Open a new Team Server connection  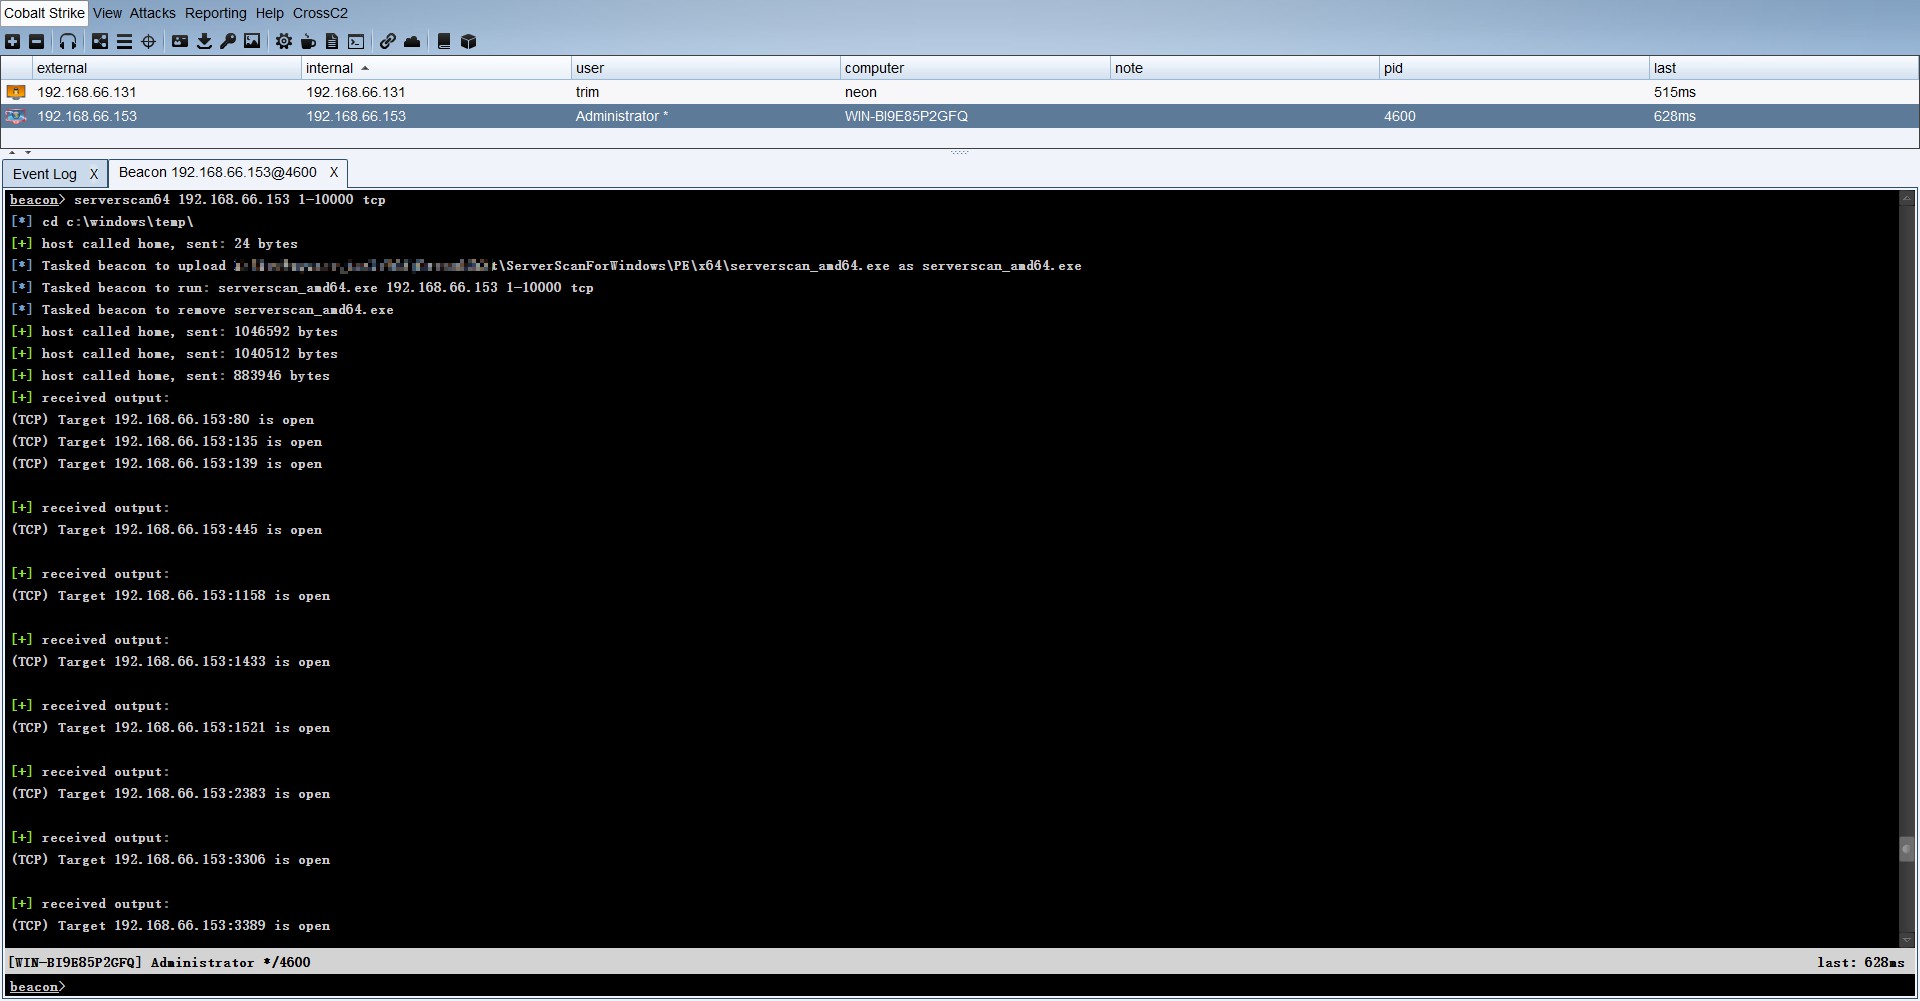click(12, 42)
